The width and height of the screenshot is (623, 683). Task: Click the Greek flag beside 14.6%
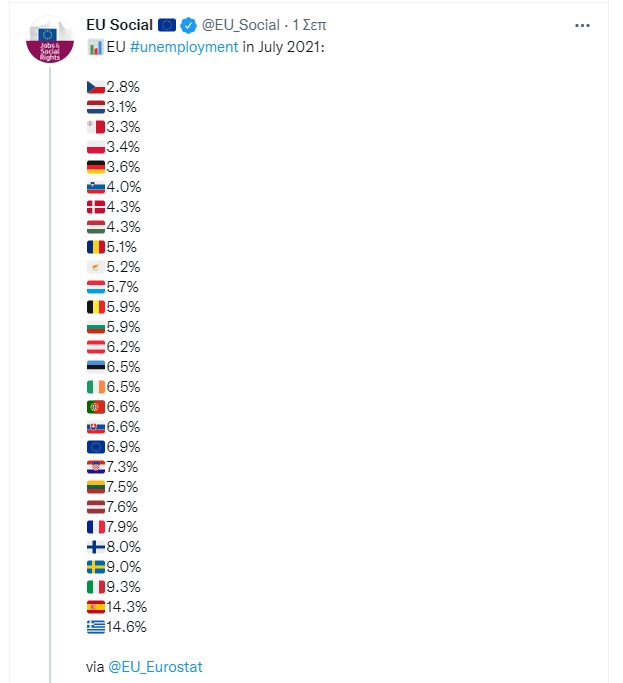[x=96, y=627]
